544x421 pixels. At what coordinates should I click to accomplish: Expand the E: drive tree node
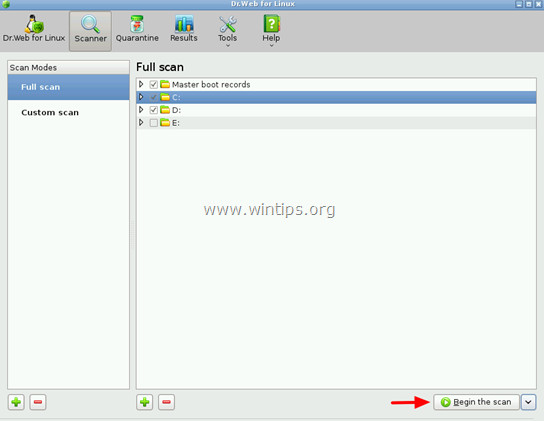point(141,122)
